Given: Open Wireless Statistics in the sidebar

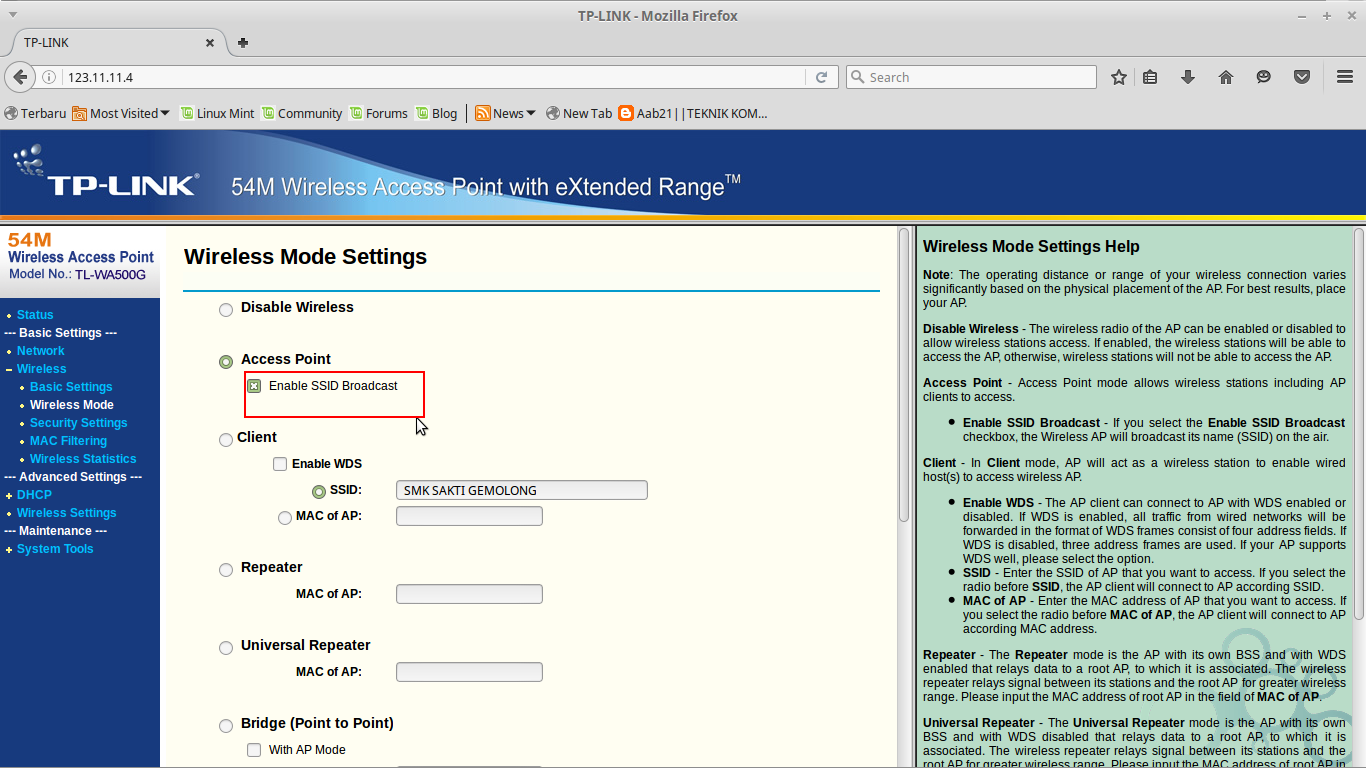Looking at the screenshot, I should (x=83, y=458).
